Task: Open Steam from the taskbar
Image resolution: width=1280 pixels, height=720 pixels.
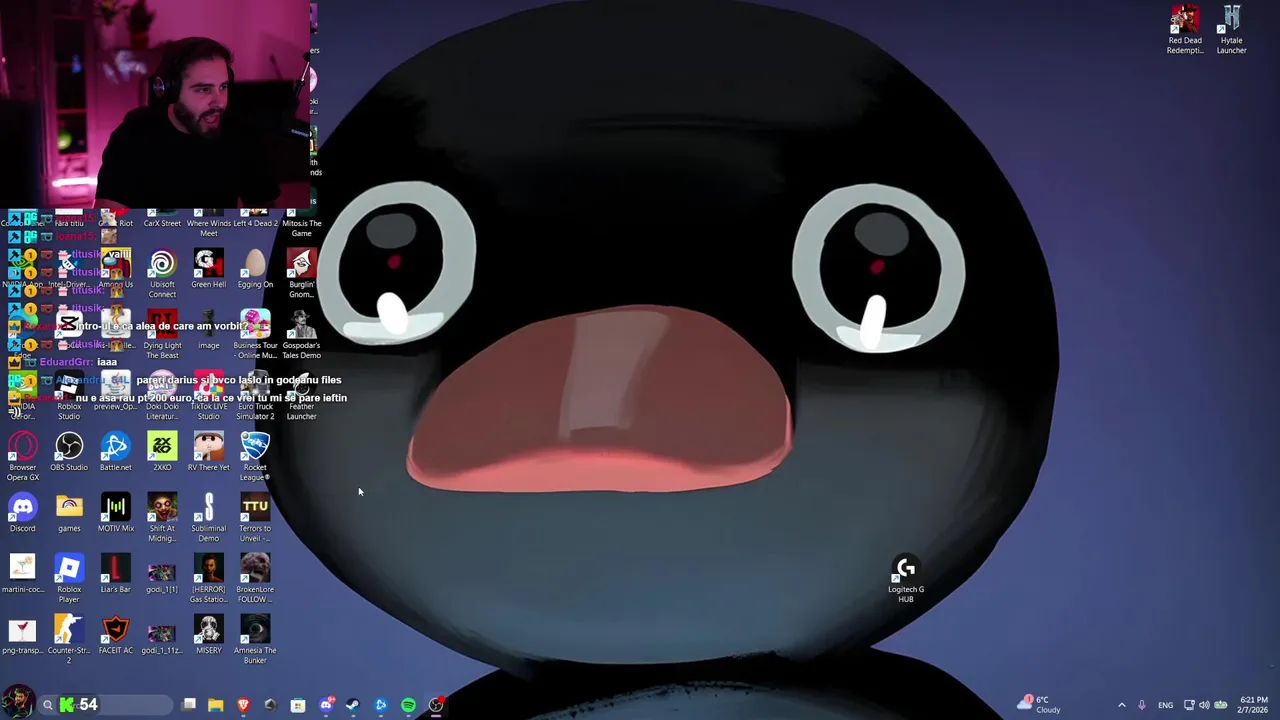Action: point(353,705)
